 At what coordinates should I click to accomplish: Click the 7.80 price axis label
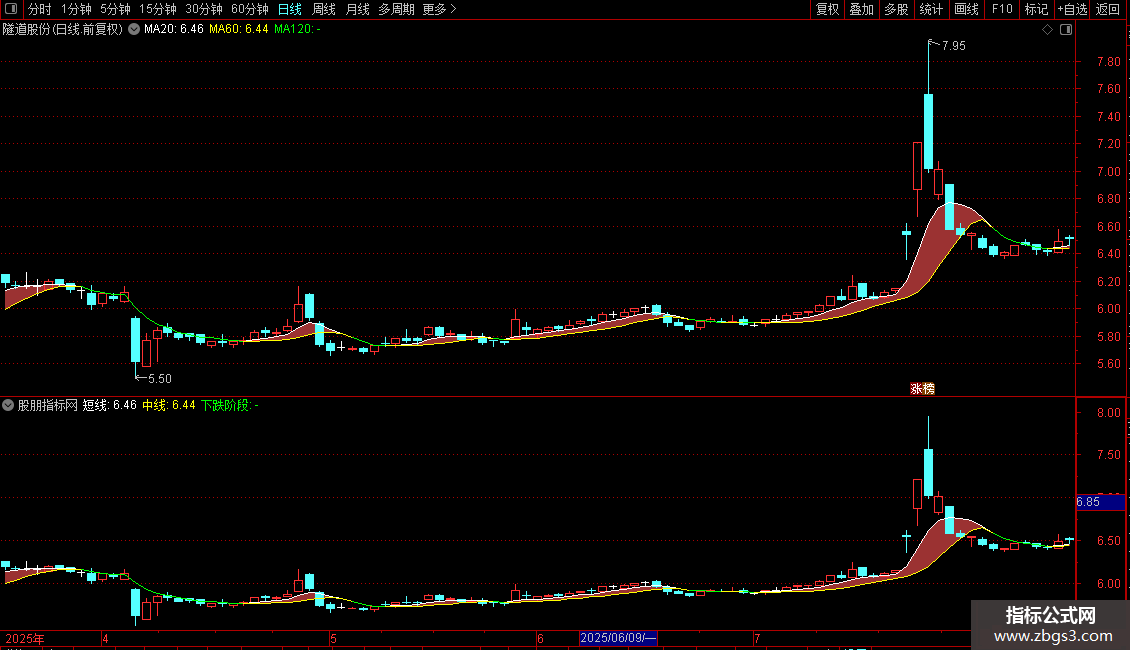coord(1108,62)
